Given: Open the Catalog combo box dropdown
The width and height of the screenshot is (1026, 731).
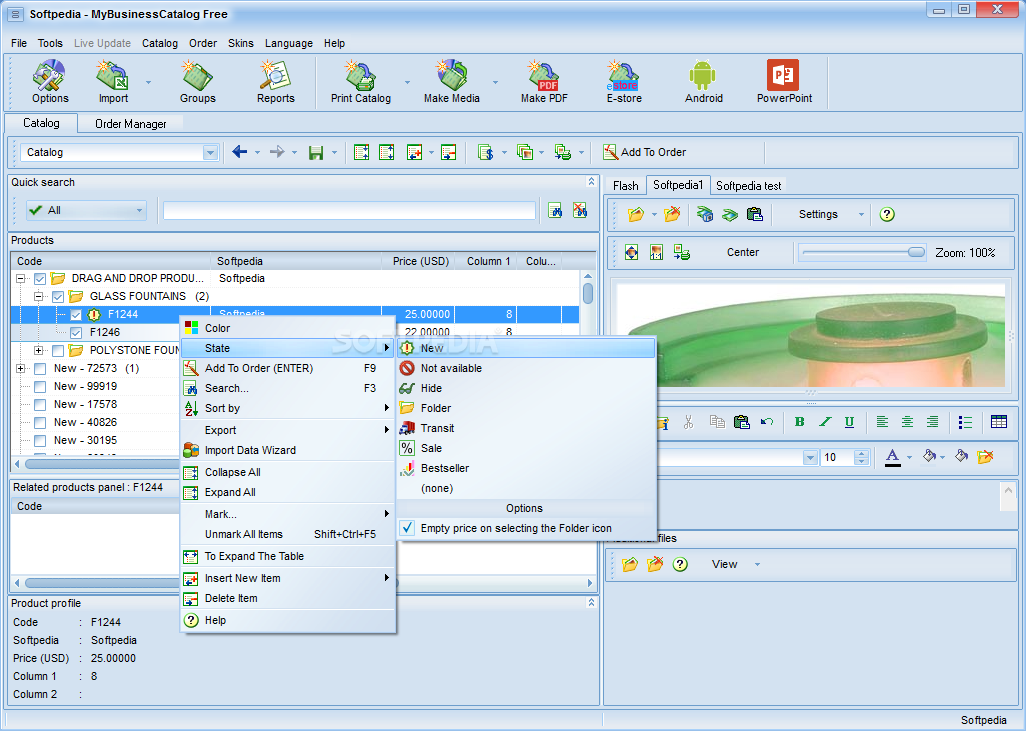Looking at the screenshot, I should coord(210,152).
